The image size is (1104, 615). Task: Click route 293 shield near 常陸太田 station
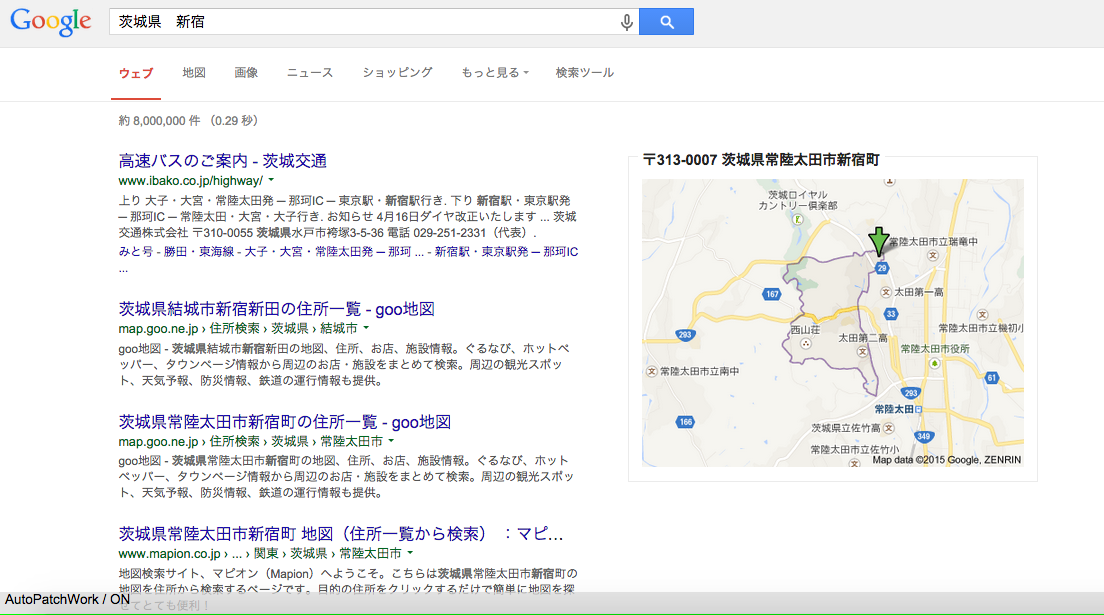click(x=910, y=393)
